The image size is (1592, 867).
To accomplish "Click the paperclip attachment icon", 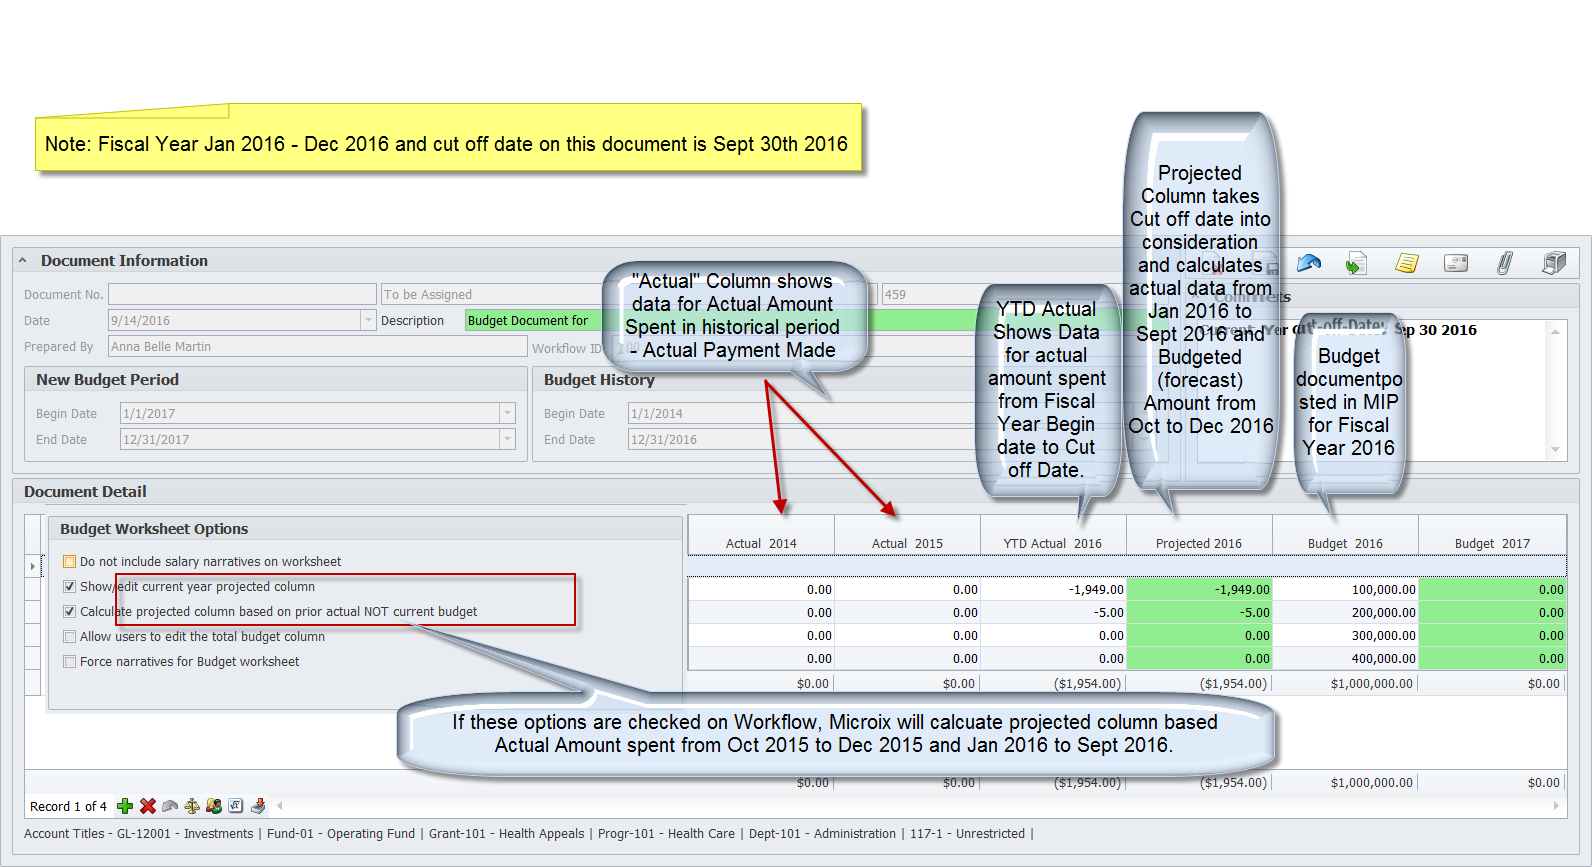I will [x=1504, y=263].
